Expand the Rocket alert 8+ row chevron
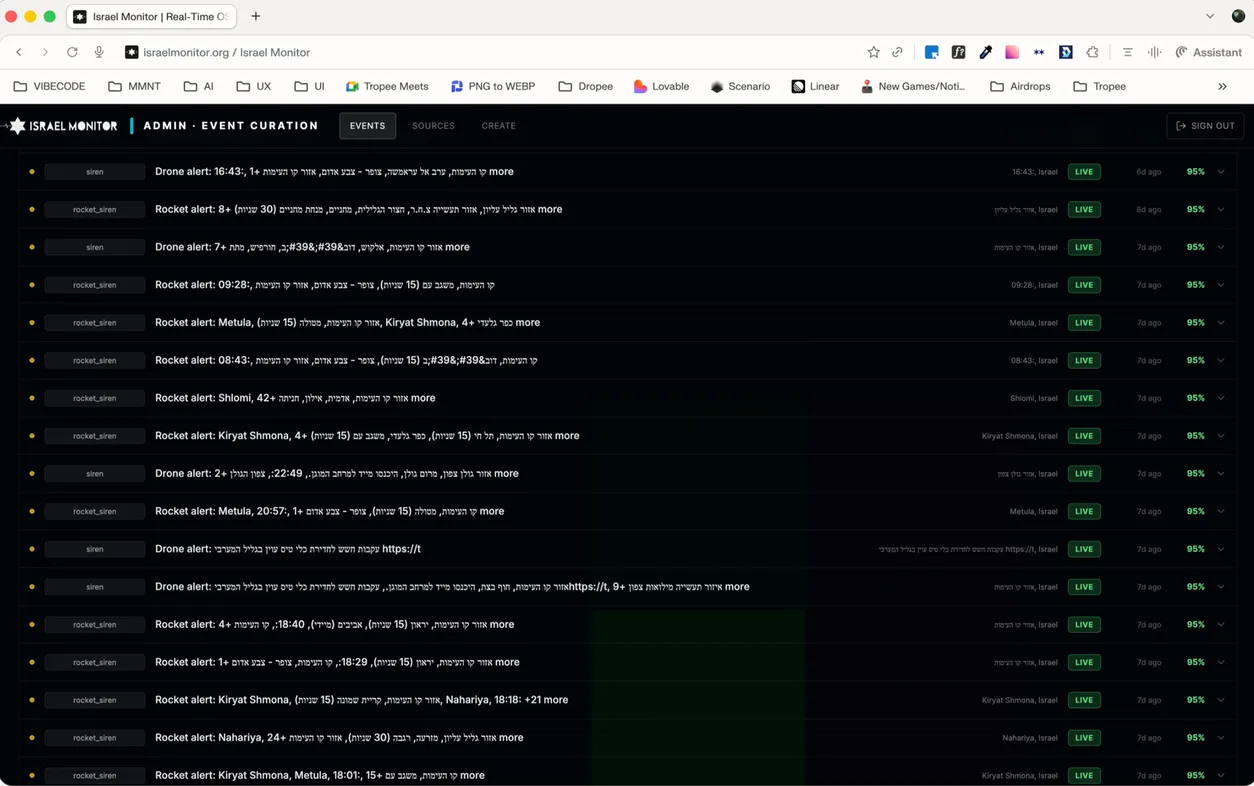Image resolution: width=1254 pixels, height=786 pixels. coord(1220,210)
